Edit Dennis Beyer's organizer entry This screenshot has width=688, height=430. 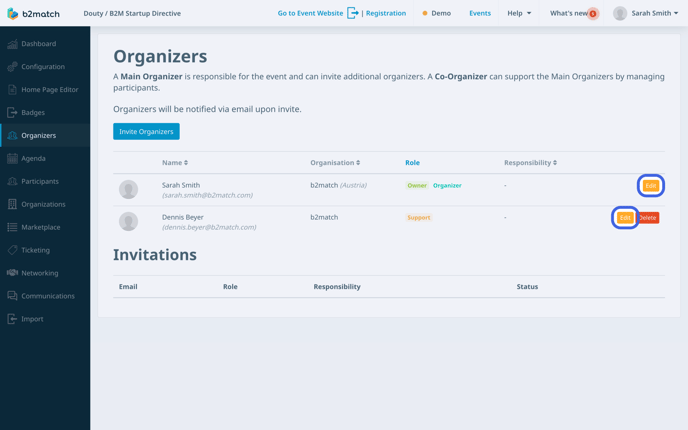point(625,218)
